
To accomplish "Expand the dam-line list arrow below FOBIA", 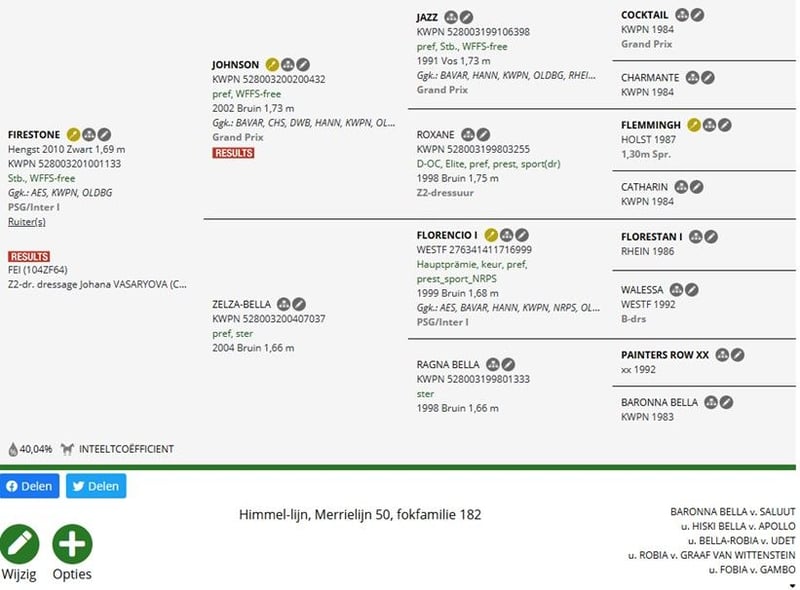I will click(792, 585).
